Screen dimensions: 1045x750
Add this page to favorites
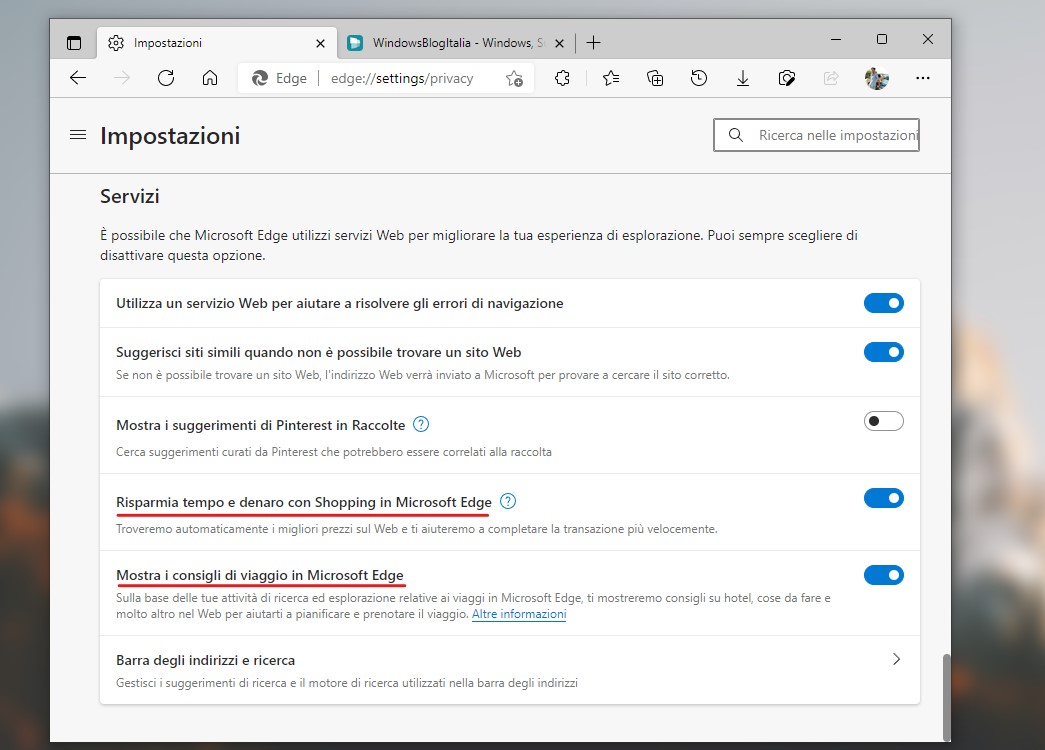click(514, 79)
